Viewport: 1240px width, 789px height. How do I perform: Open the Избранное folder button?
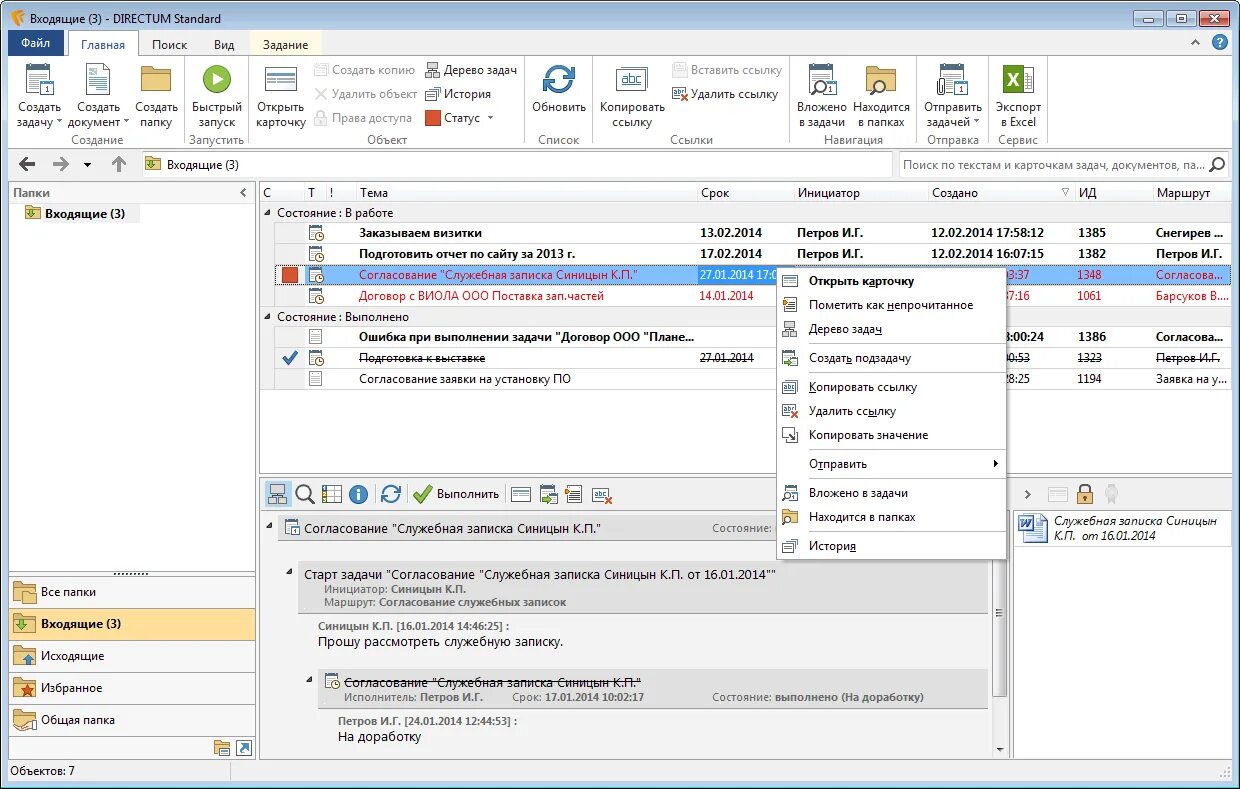(132, 688)
